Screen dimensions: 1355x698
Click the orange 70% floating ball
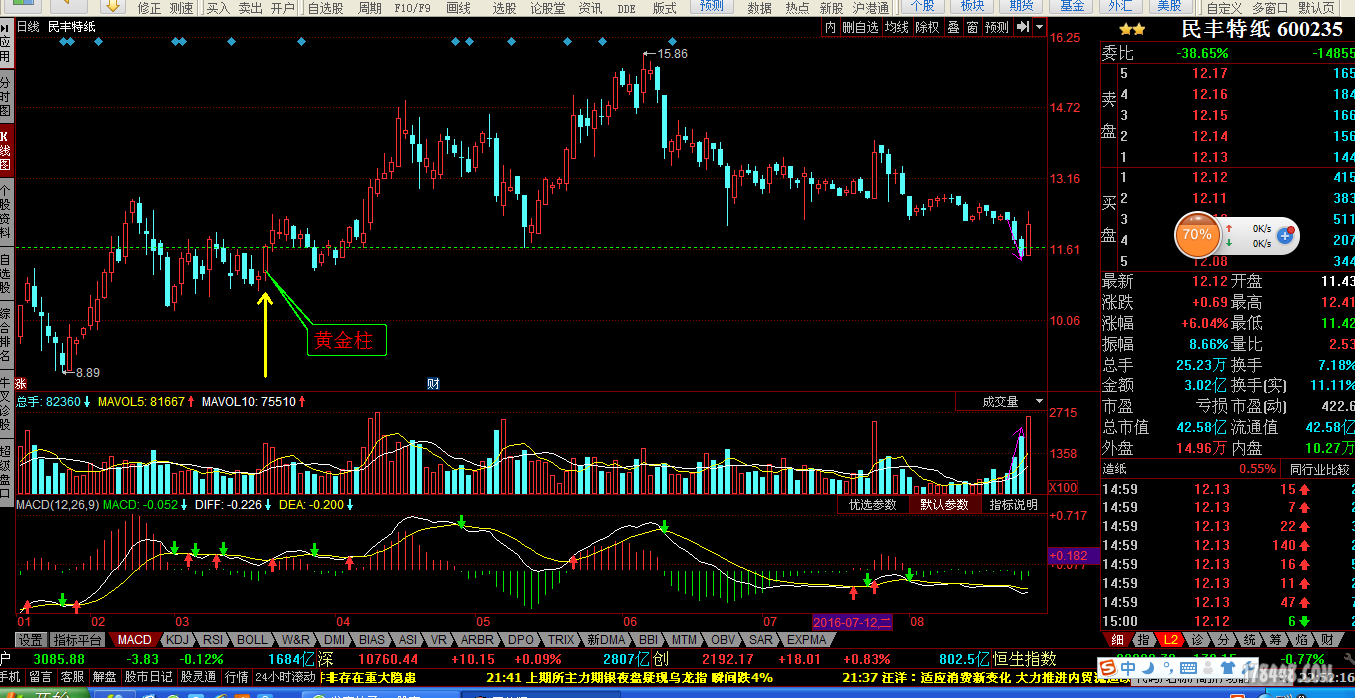(x=1197, y=235)
